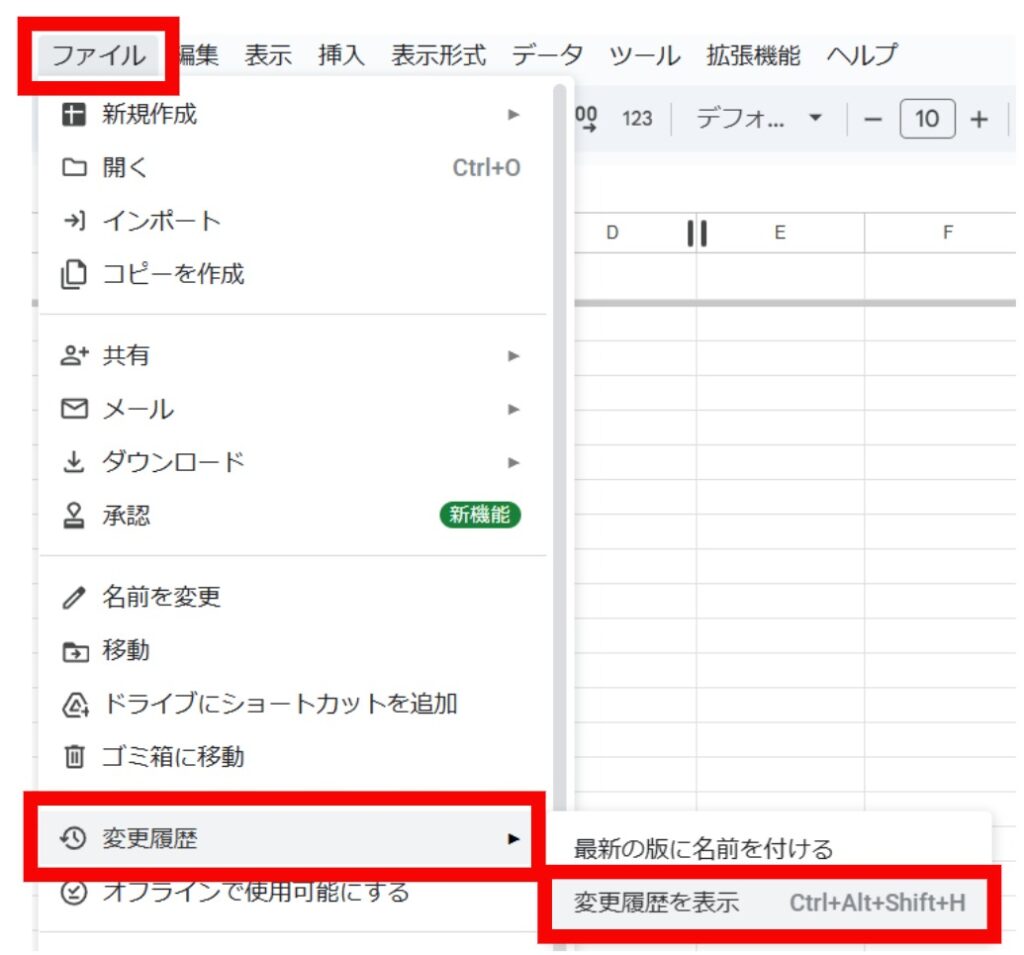Image resolution: width=1024 pixels, height=955 pixels.
Task: Select 最新の版に名前を付ける option
Action: (703, 849)
